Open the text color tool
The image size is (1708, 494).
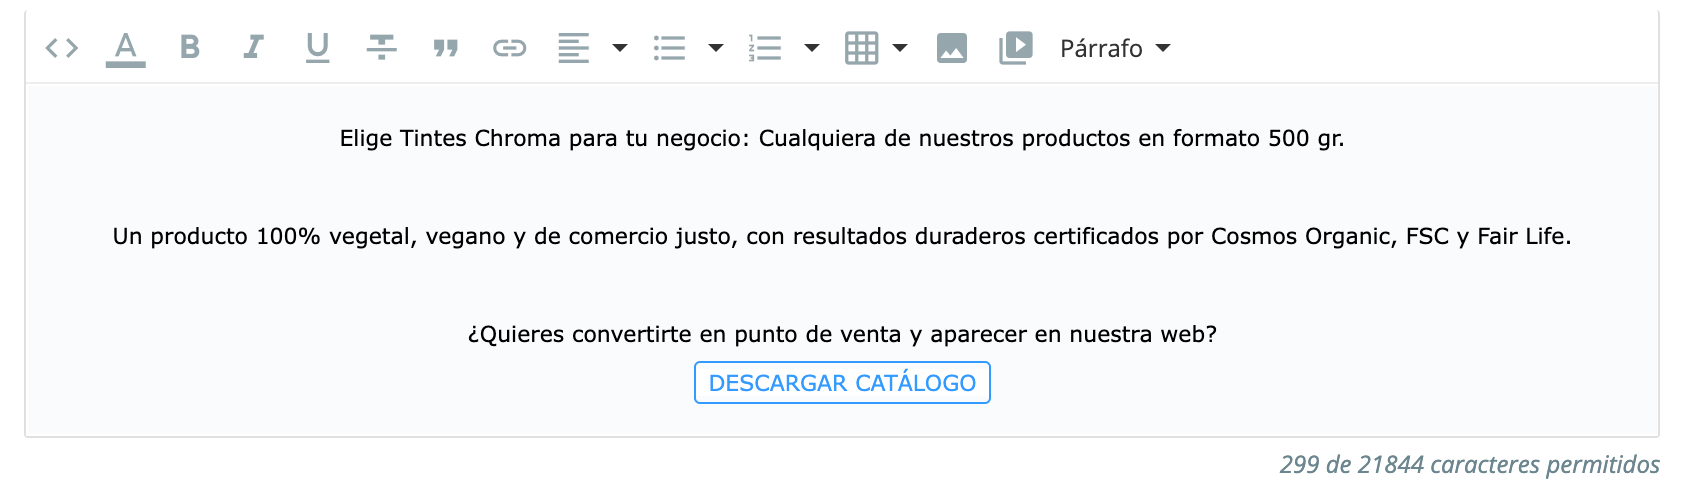[125, 48]
